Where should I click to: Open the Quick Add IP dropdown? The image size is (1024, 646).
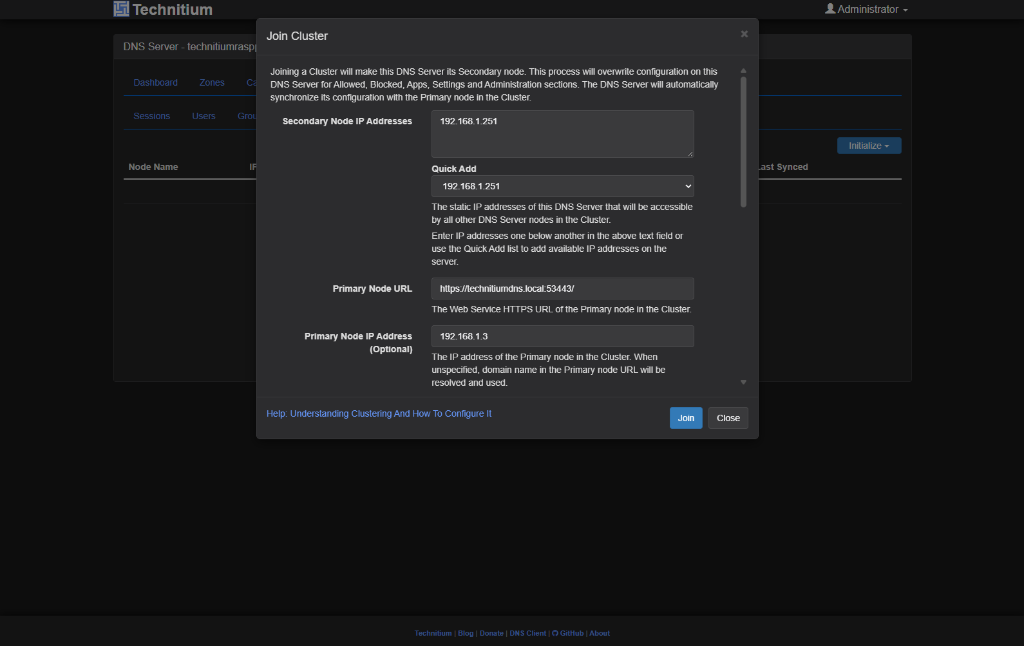point(562,186)
